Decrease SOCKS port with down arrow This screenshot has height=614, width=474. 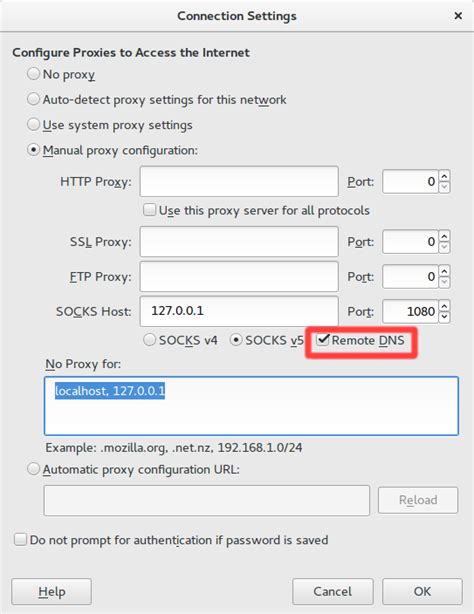pyautogui.click(x=444, y=317)
